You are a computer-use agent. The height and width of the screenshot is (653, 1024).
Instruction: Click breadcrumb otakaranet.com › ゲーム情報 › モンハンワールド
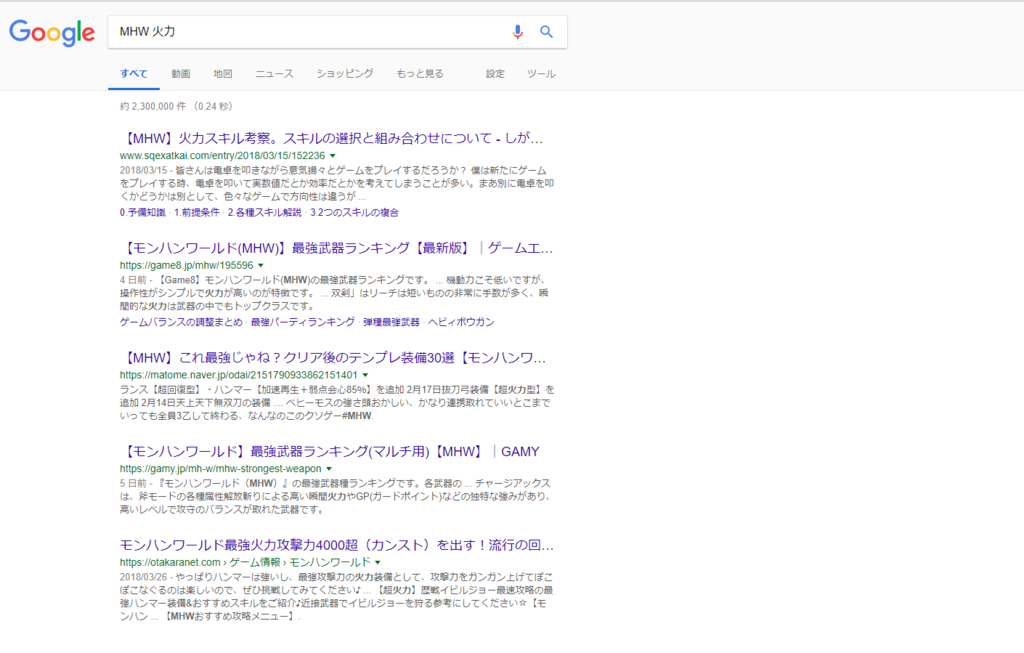245,563
